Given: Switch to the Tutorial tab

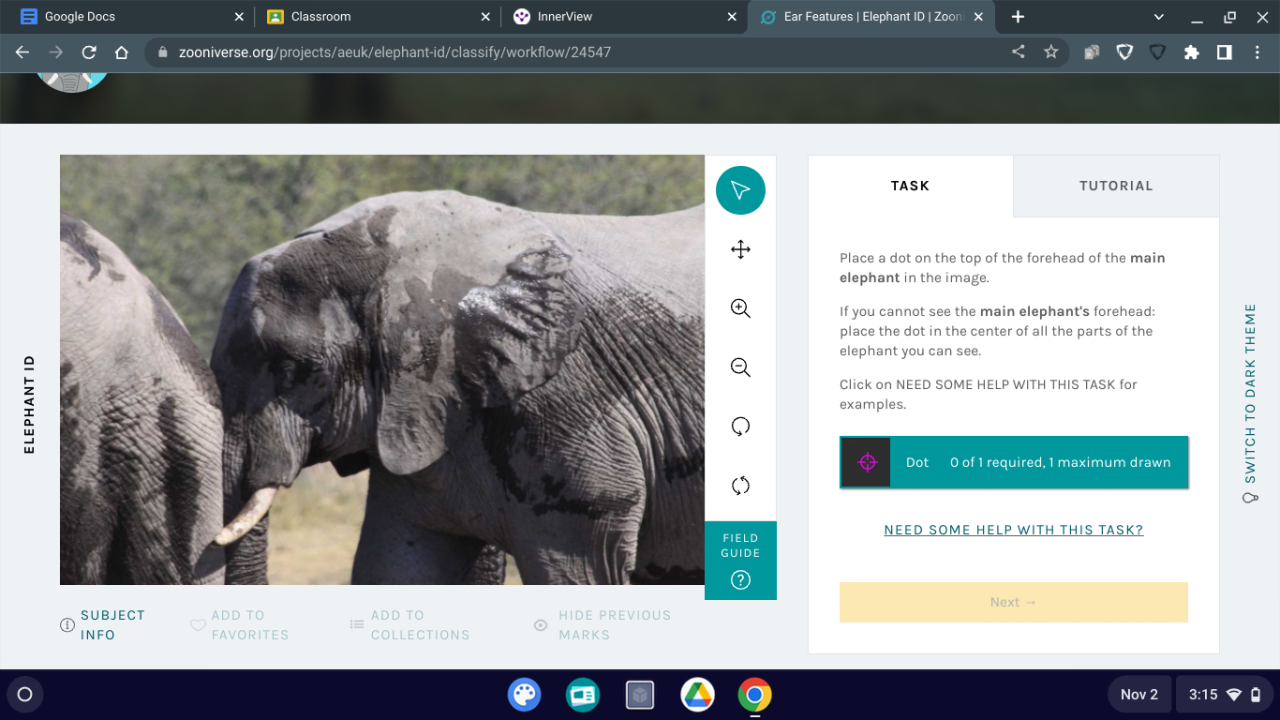Looking at the screenshot, I should (1115, 186).
